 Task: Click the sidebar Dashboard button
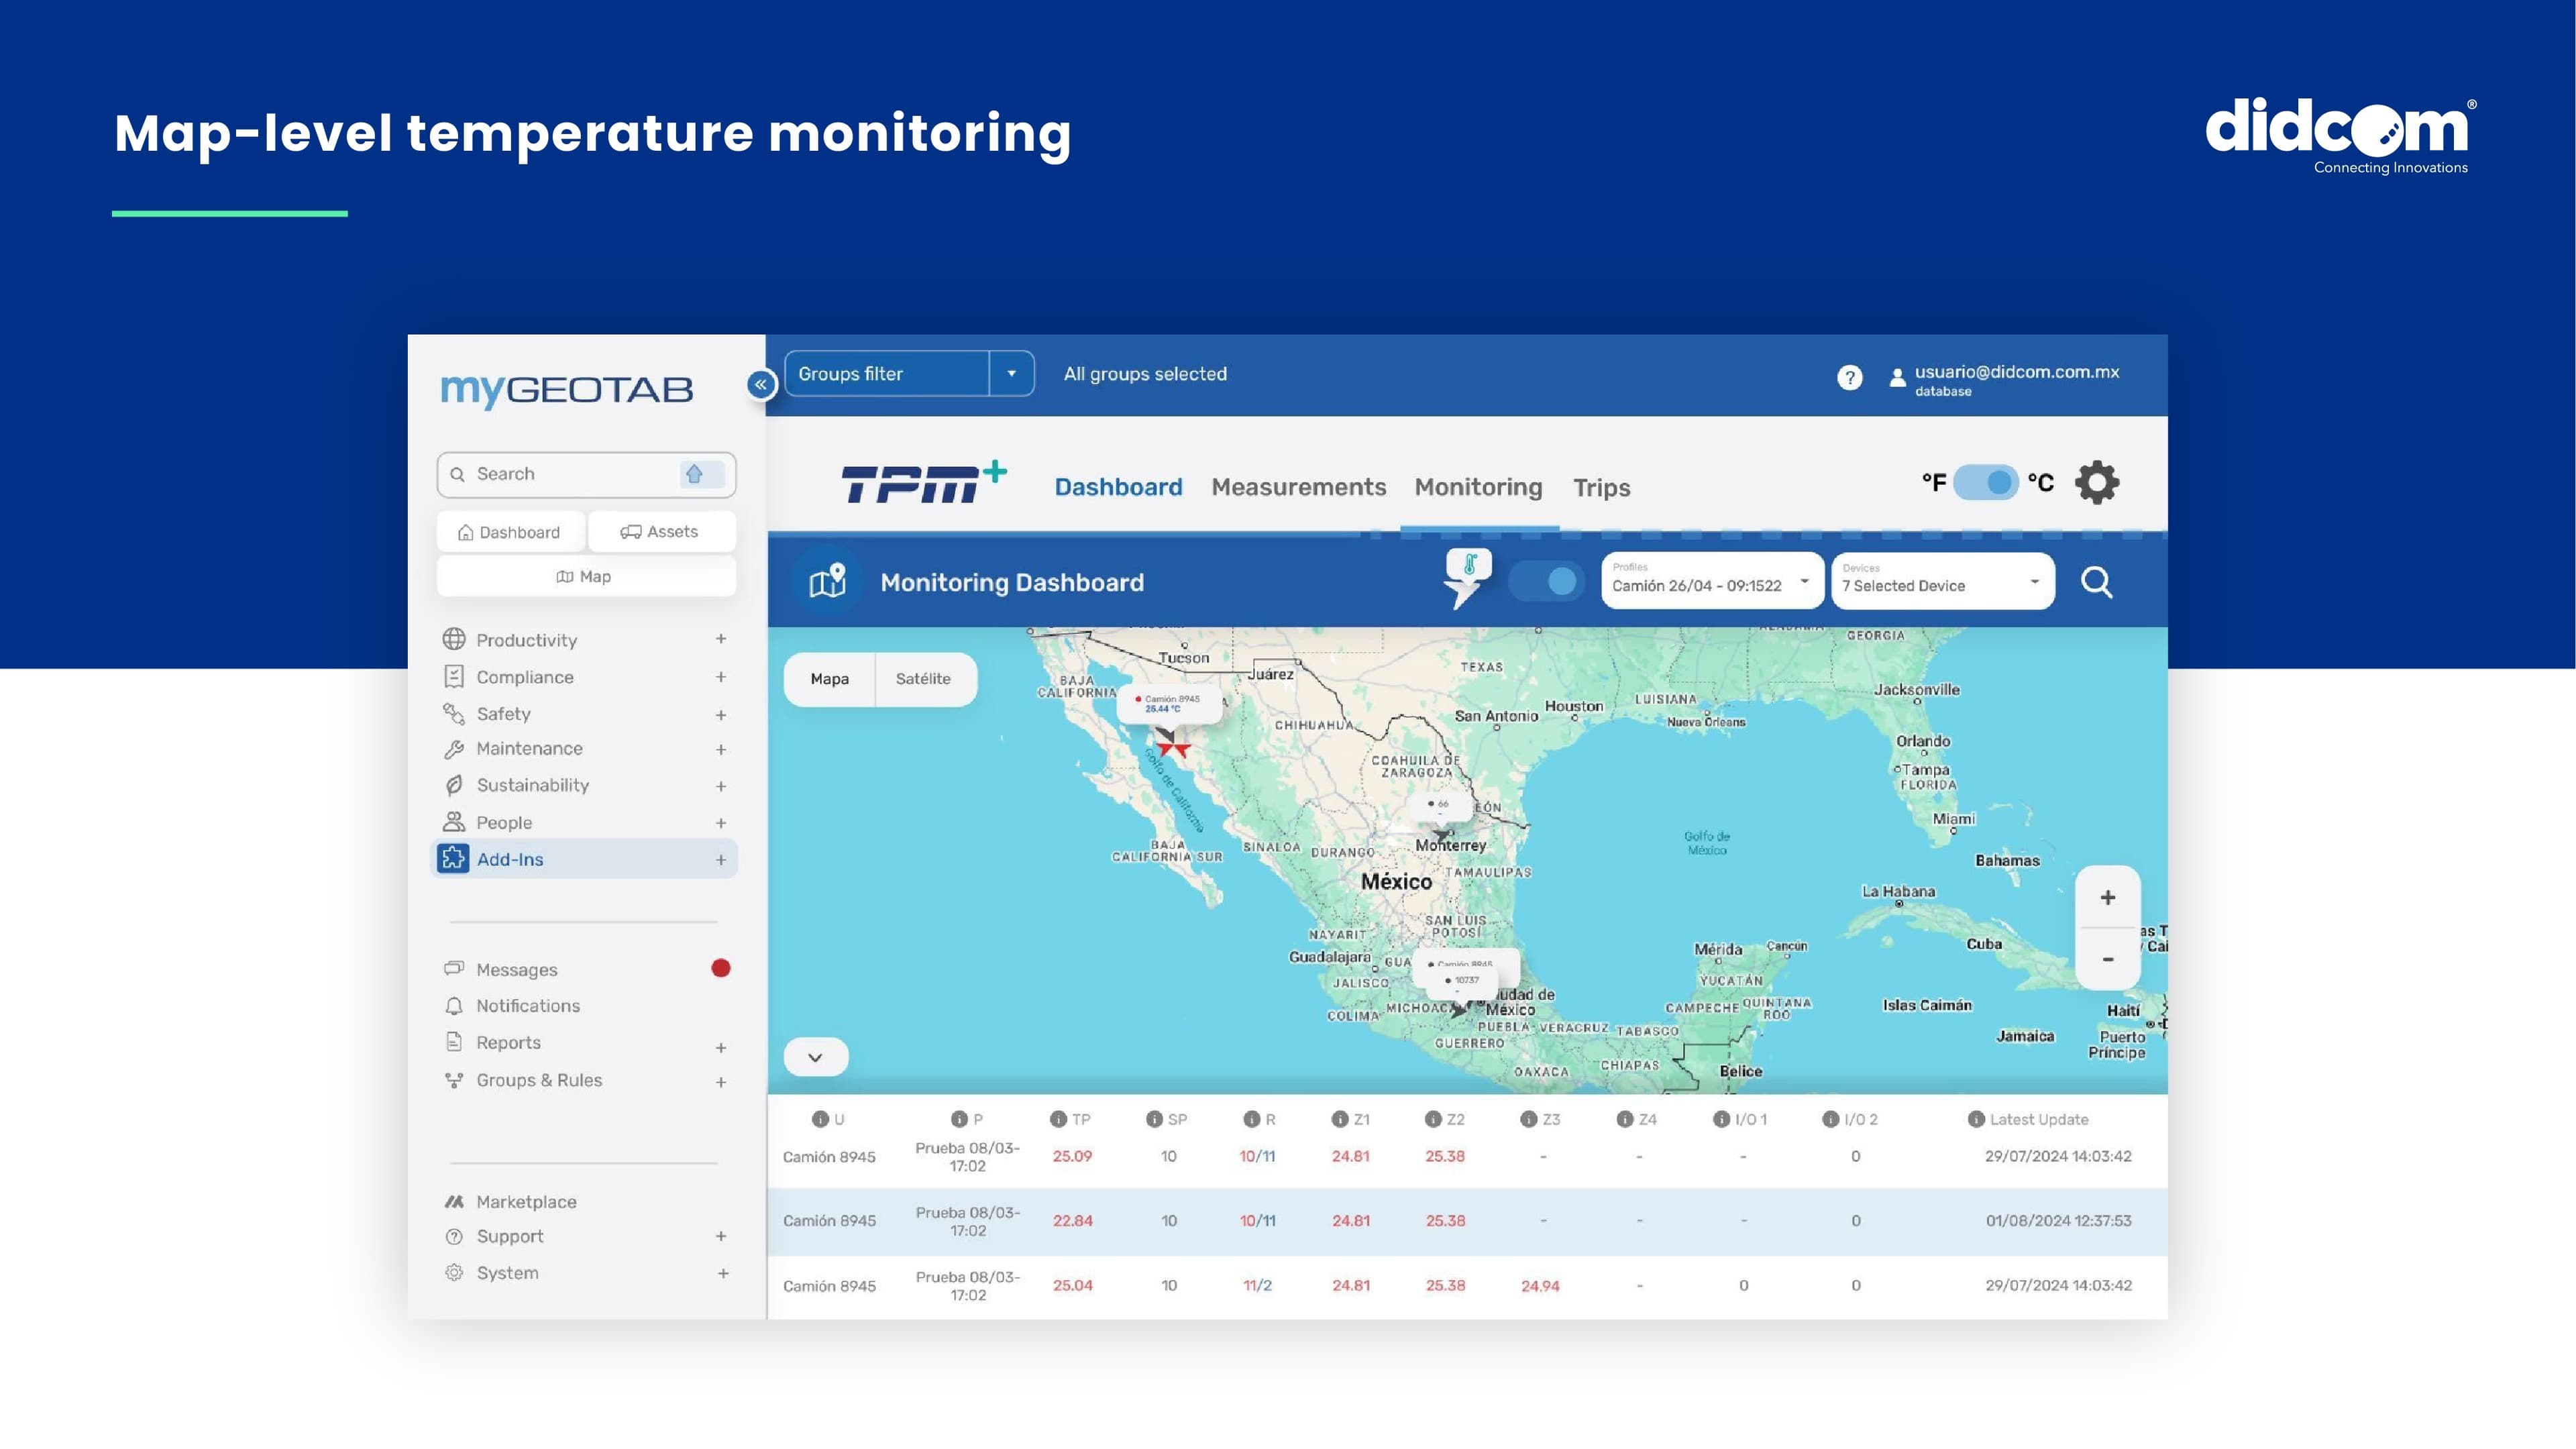tap(511, 532)
